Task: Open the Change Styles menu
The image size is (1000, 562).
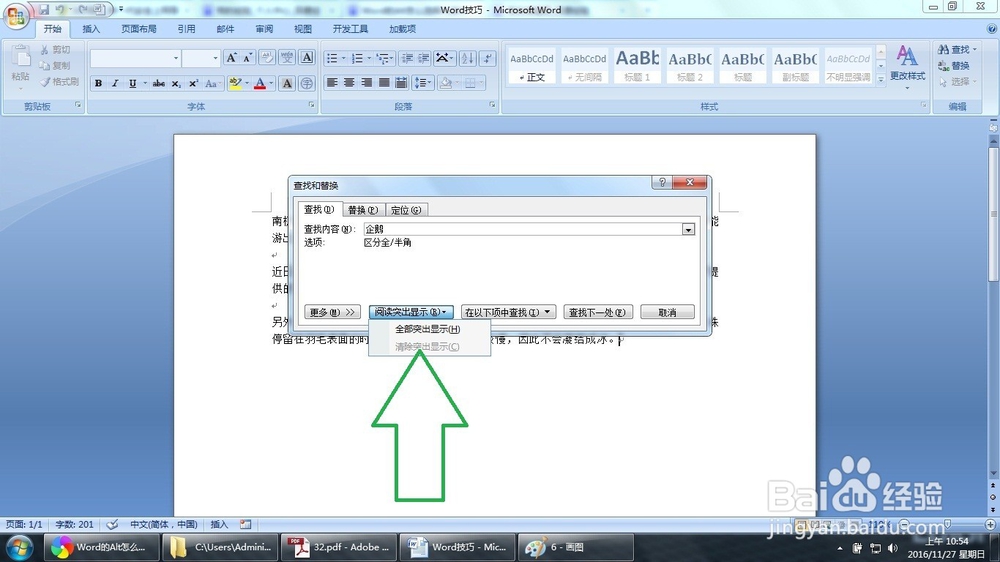Action: [x=907, y=66]
